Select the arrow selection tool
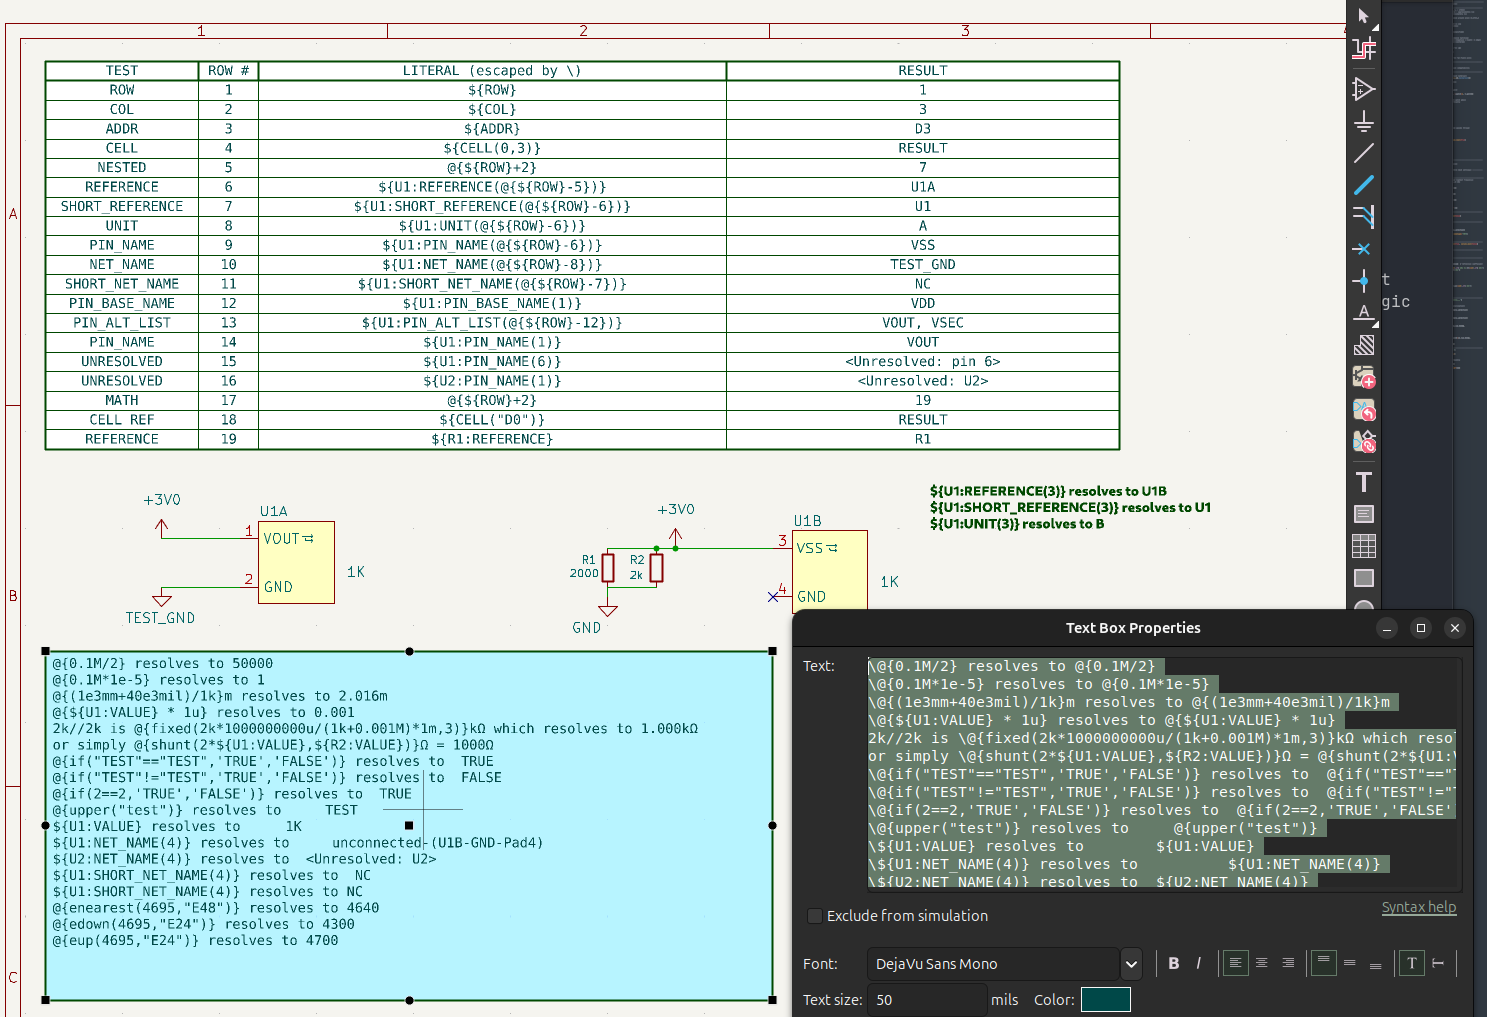1487x1017 pixels. point(1363,16)
